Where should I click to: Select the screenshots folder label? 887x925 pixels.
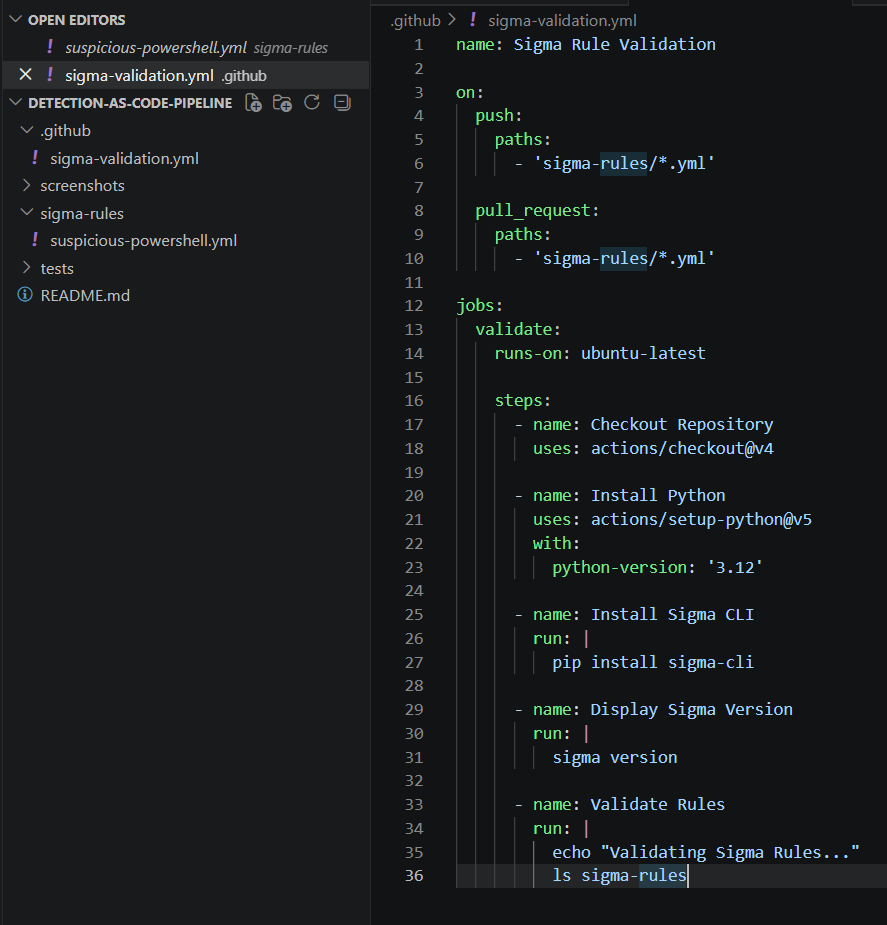pos(83,186)
